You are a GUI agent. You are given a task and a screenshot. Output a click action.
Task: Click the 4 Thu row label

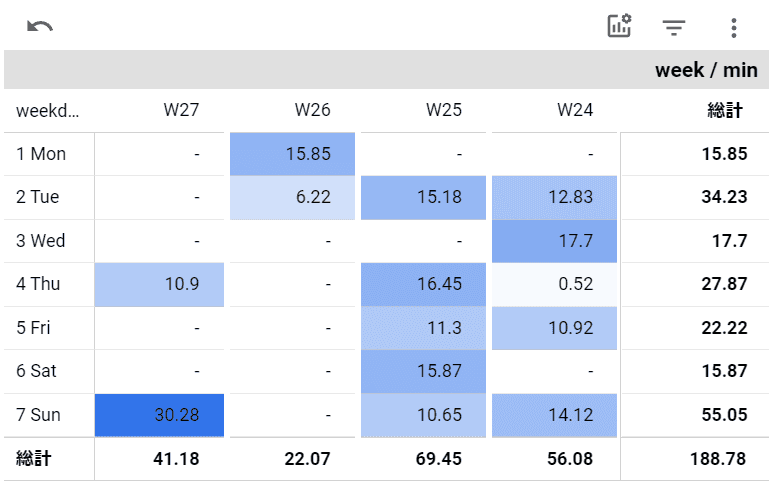pos(38,284)
